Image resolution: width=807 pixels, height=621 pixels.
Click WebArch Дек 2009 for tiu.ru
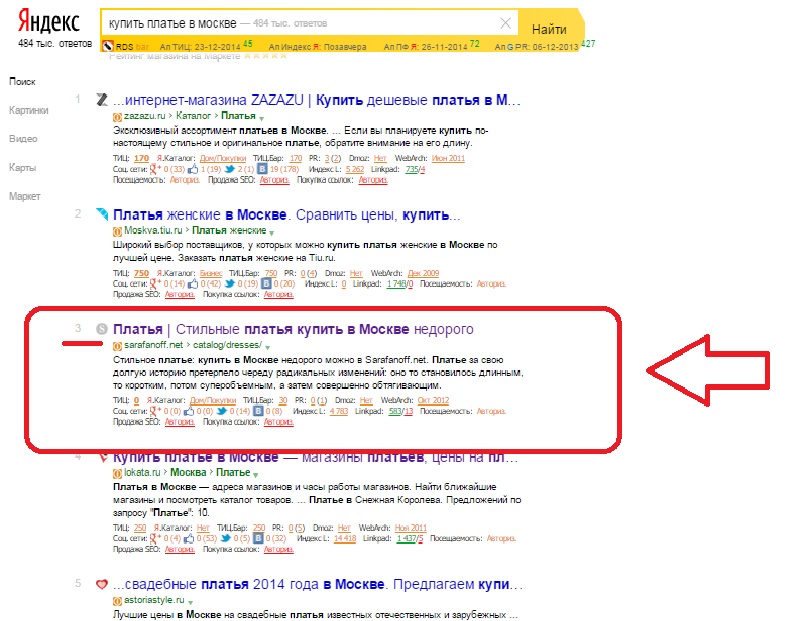(423, 273)
